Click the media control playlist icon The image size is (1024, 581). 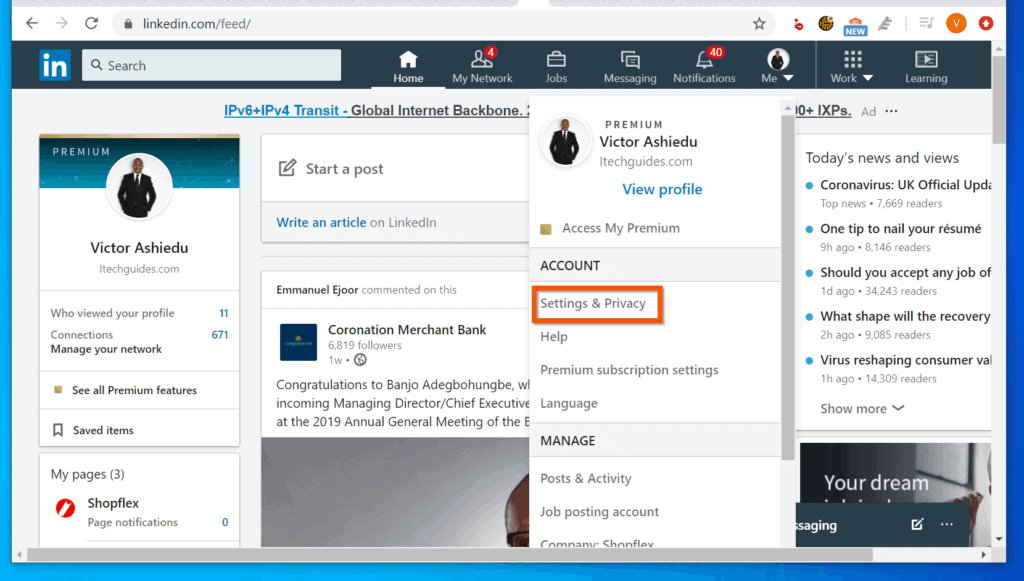click(926, 24)
